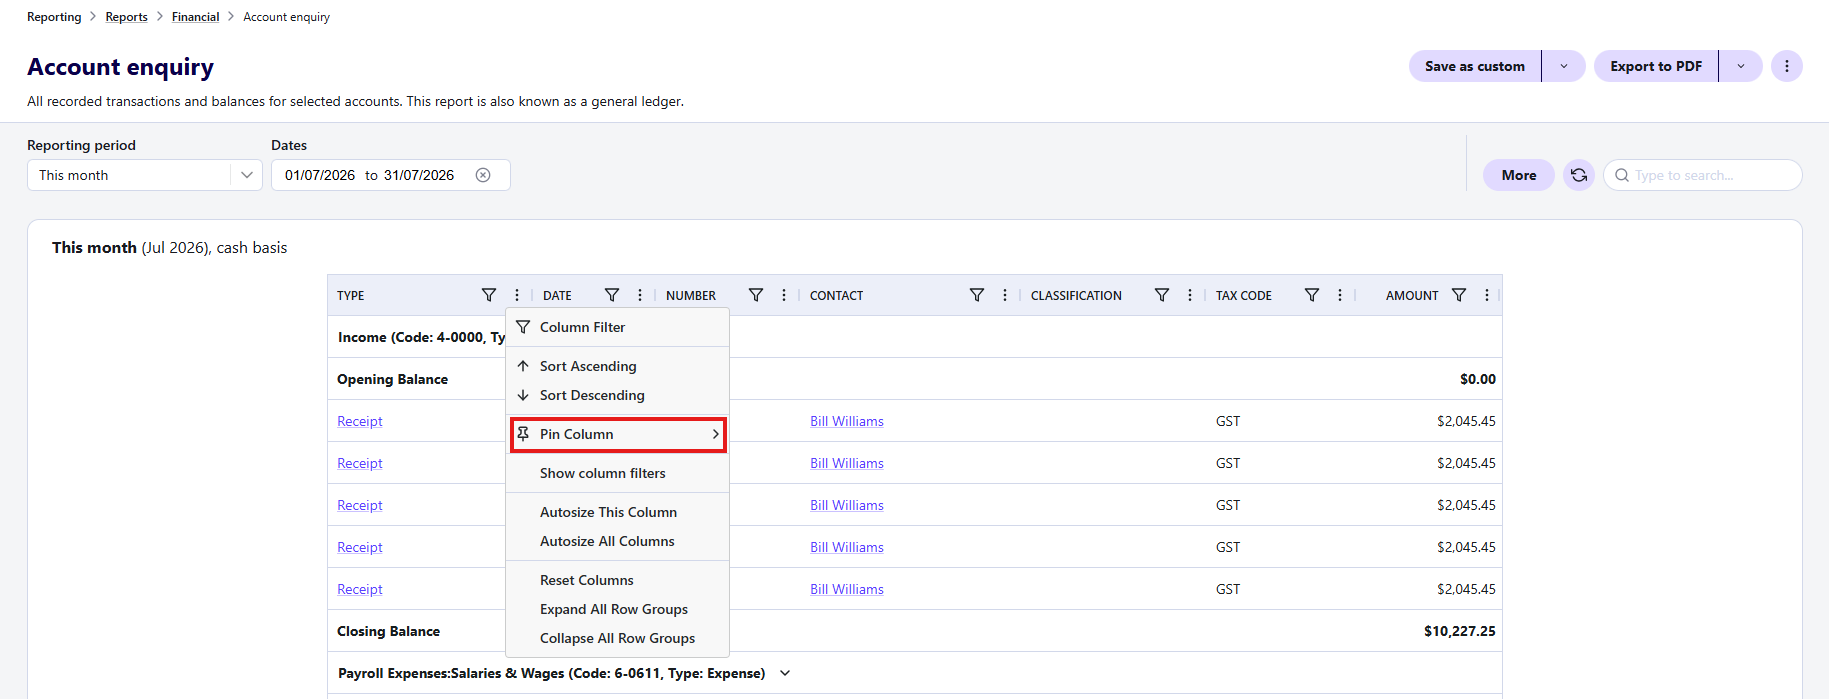Open TYPE column three-dot menu

click(x=517, y=295)
